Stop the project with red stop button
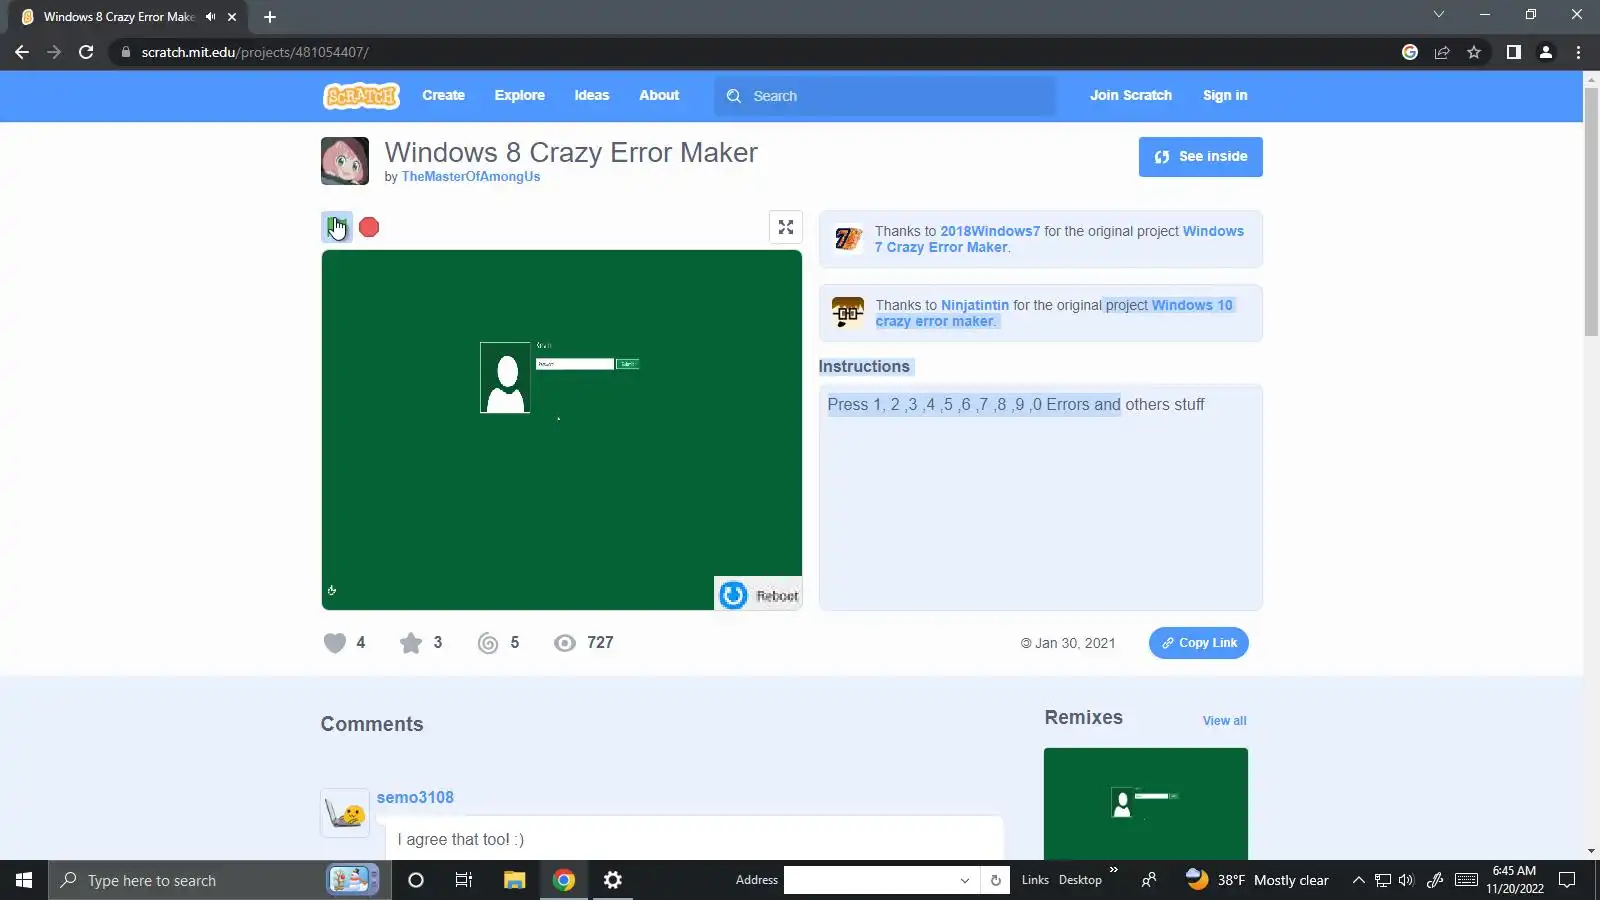The width and height of the screenshot is (1600, 900). tap(369, 227)
